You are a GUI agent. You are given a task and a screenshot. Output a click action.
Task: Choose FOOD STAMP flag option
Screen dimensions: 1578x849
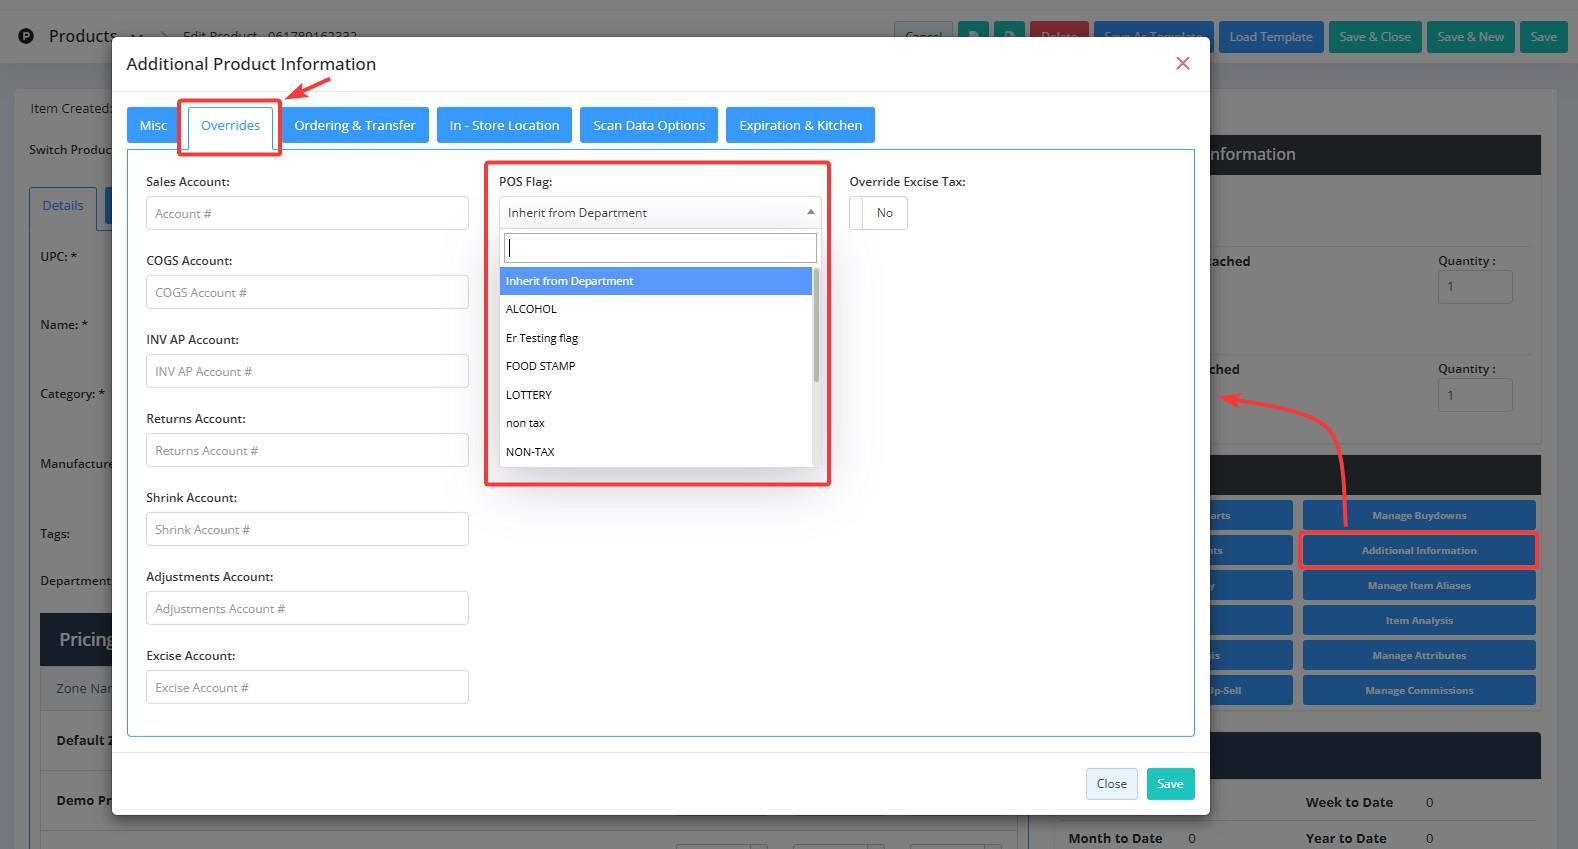540,366
